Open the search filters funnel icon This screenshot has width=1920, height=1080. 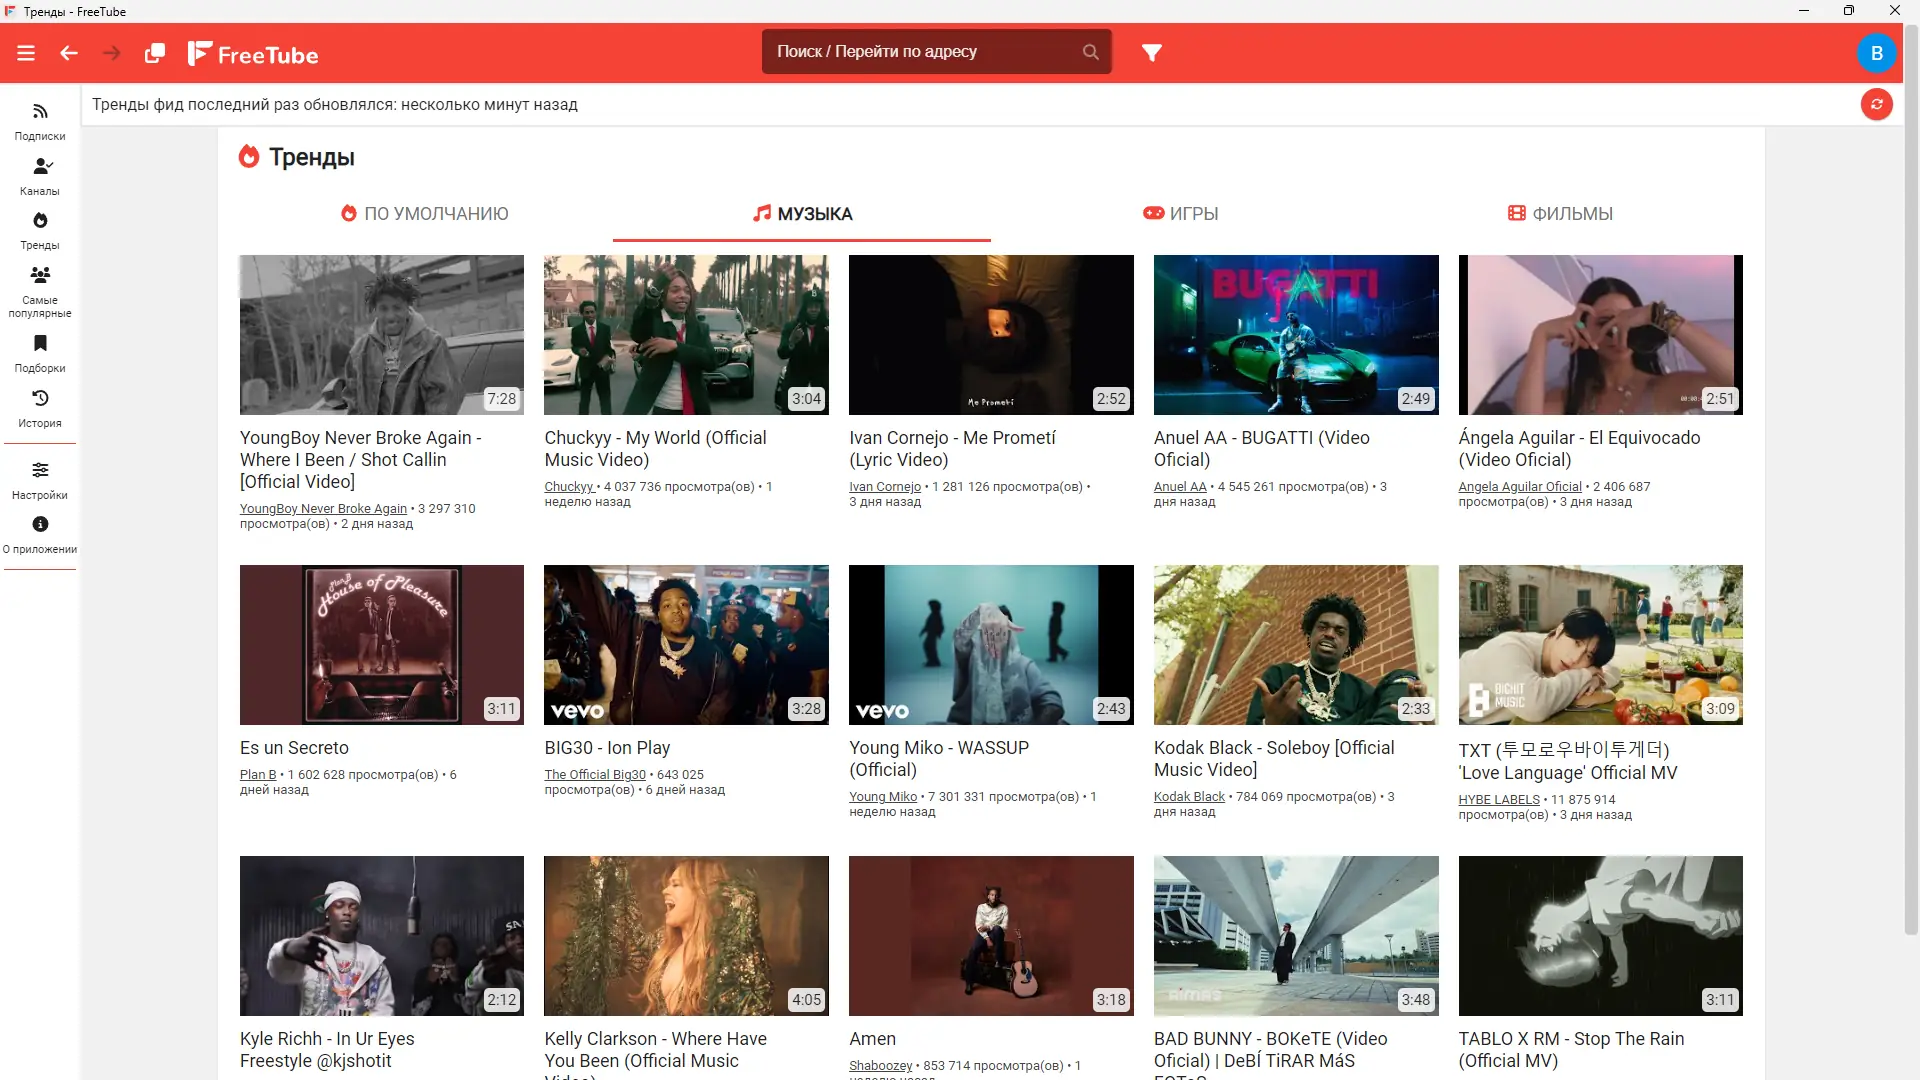point(1152,53)
